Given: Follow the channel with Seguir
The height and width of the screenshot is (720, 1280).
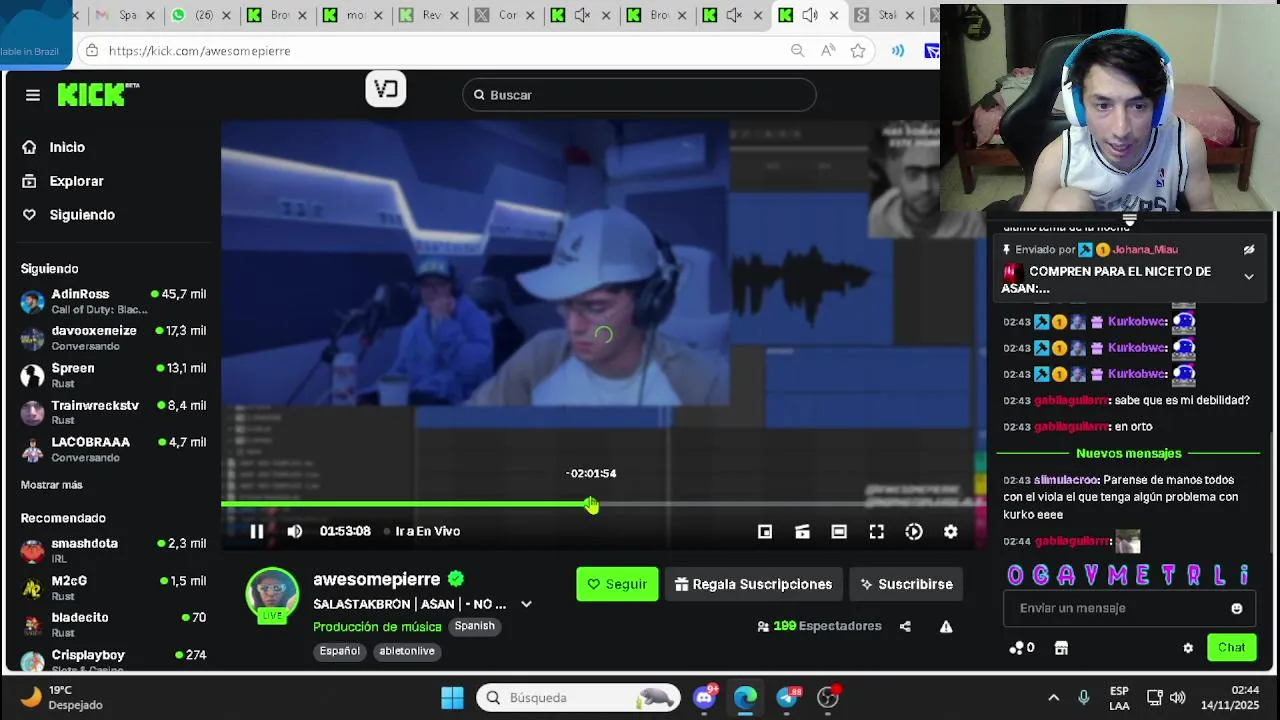Looking at the screenshot, I should point(617,584).
